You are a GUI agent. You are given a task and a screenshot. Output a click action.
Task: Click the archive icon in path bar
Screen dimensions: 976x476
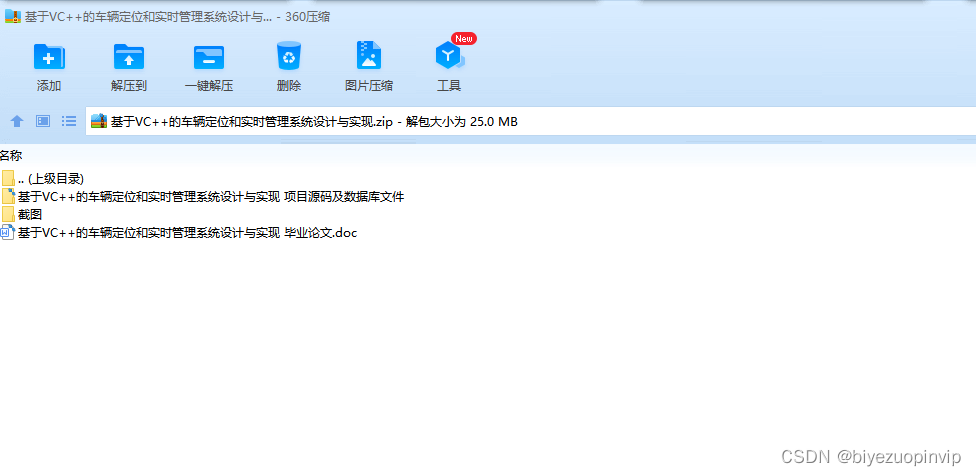(100, 121)
